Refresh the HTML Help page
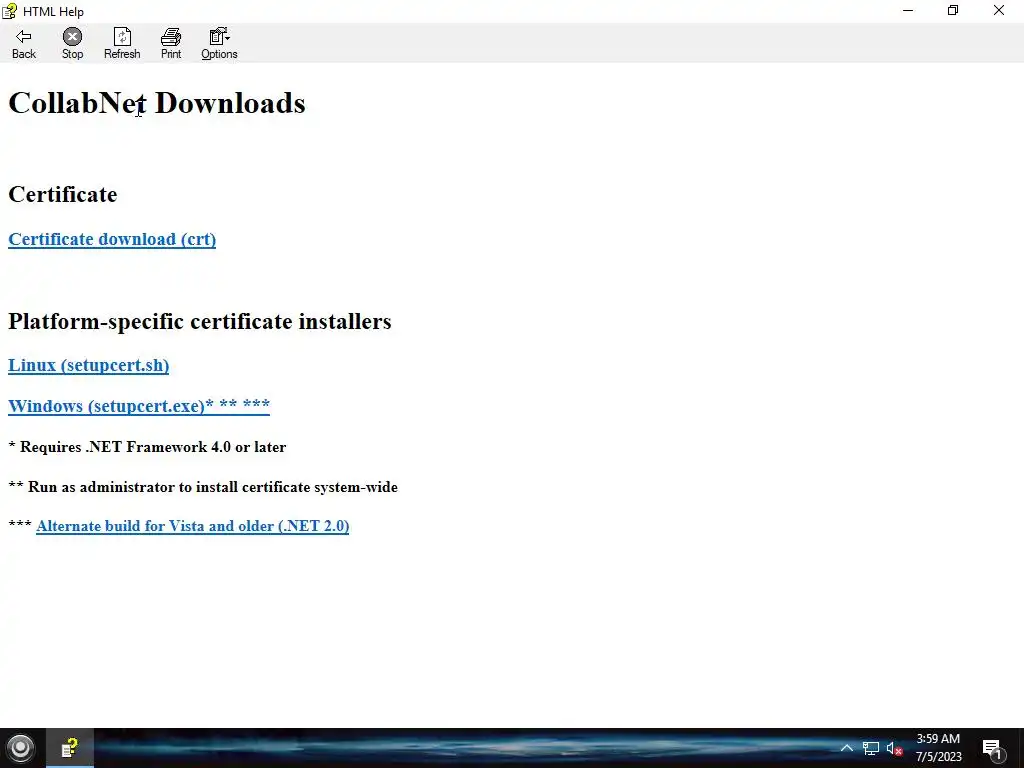Image resolution: width=1024 pixels, height=768 pixels. (122, 44)
